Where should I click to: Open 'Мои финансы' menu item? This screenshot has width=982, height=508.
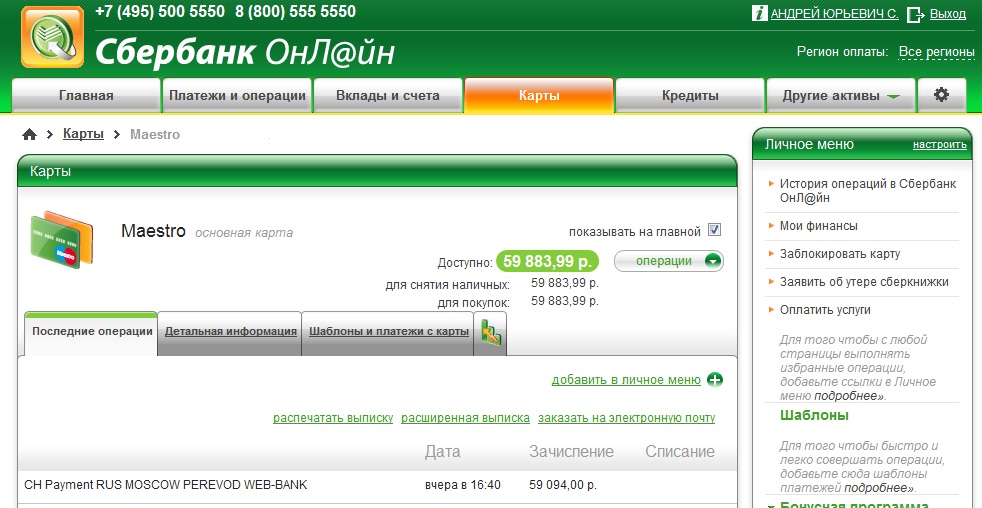(819, 225)
